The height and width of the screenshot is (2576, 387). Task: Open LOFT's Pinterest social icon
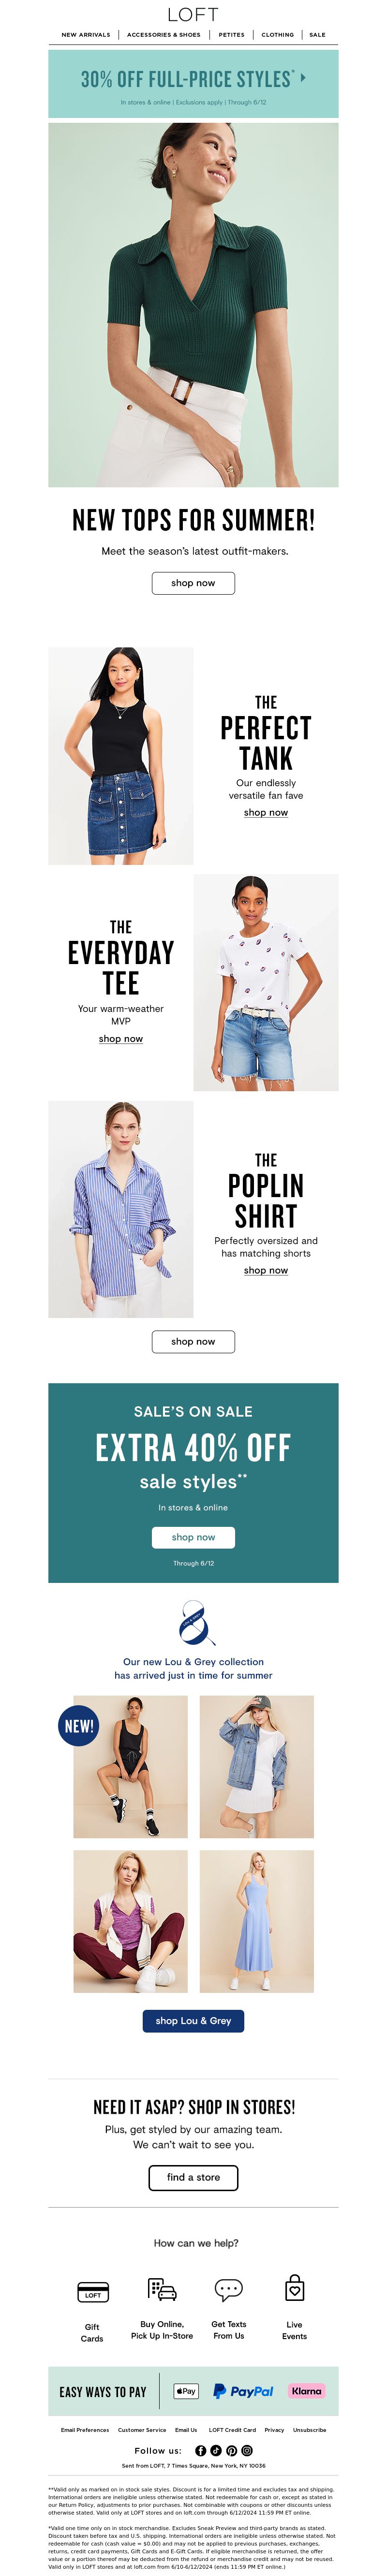[x=231, y=2450]
